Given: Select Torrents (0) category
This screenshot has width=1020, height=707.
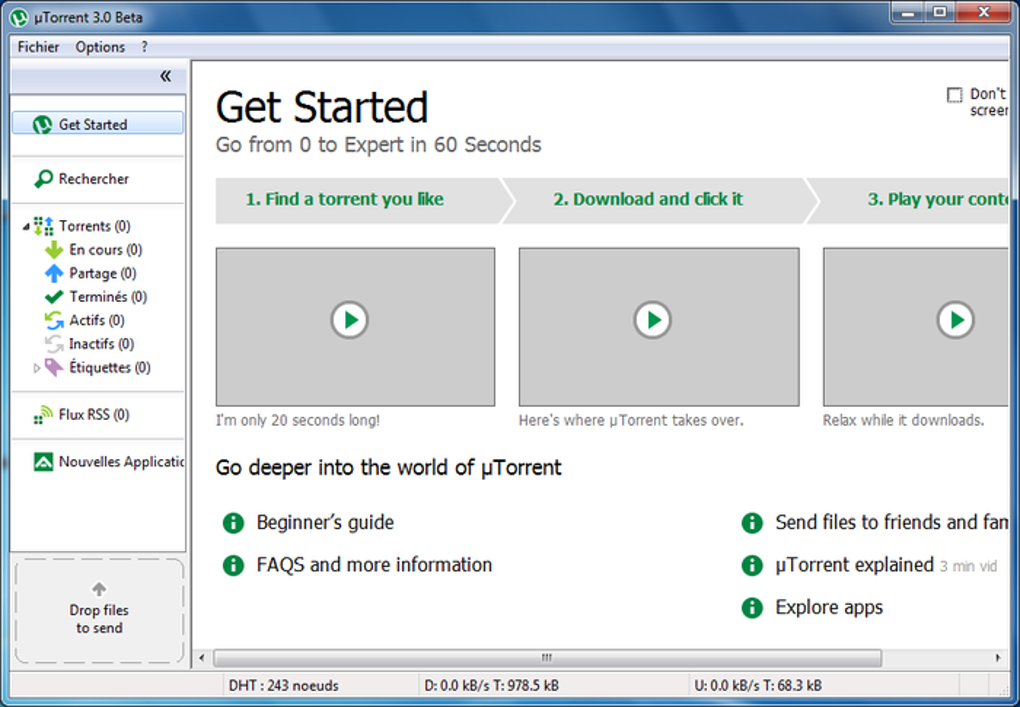Looking at the screenshot, I should point(94,226).
